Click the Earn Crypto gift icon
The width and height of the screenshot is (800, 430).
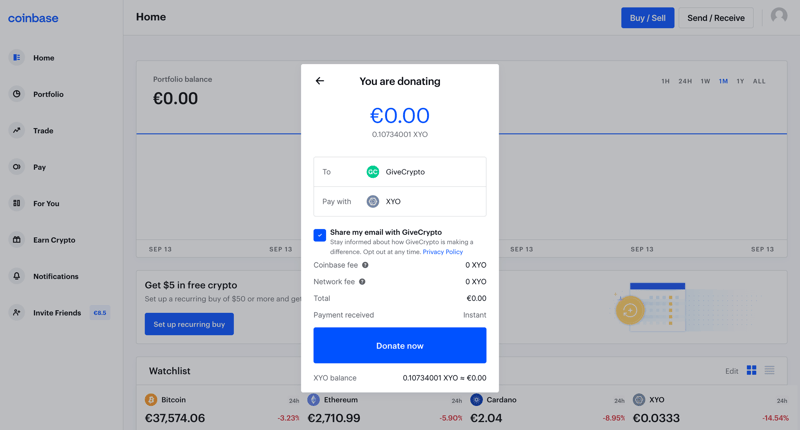point(17,240)
